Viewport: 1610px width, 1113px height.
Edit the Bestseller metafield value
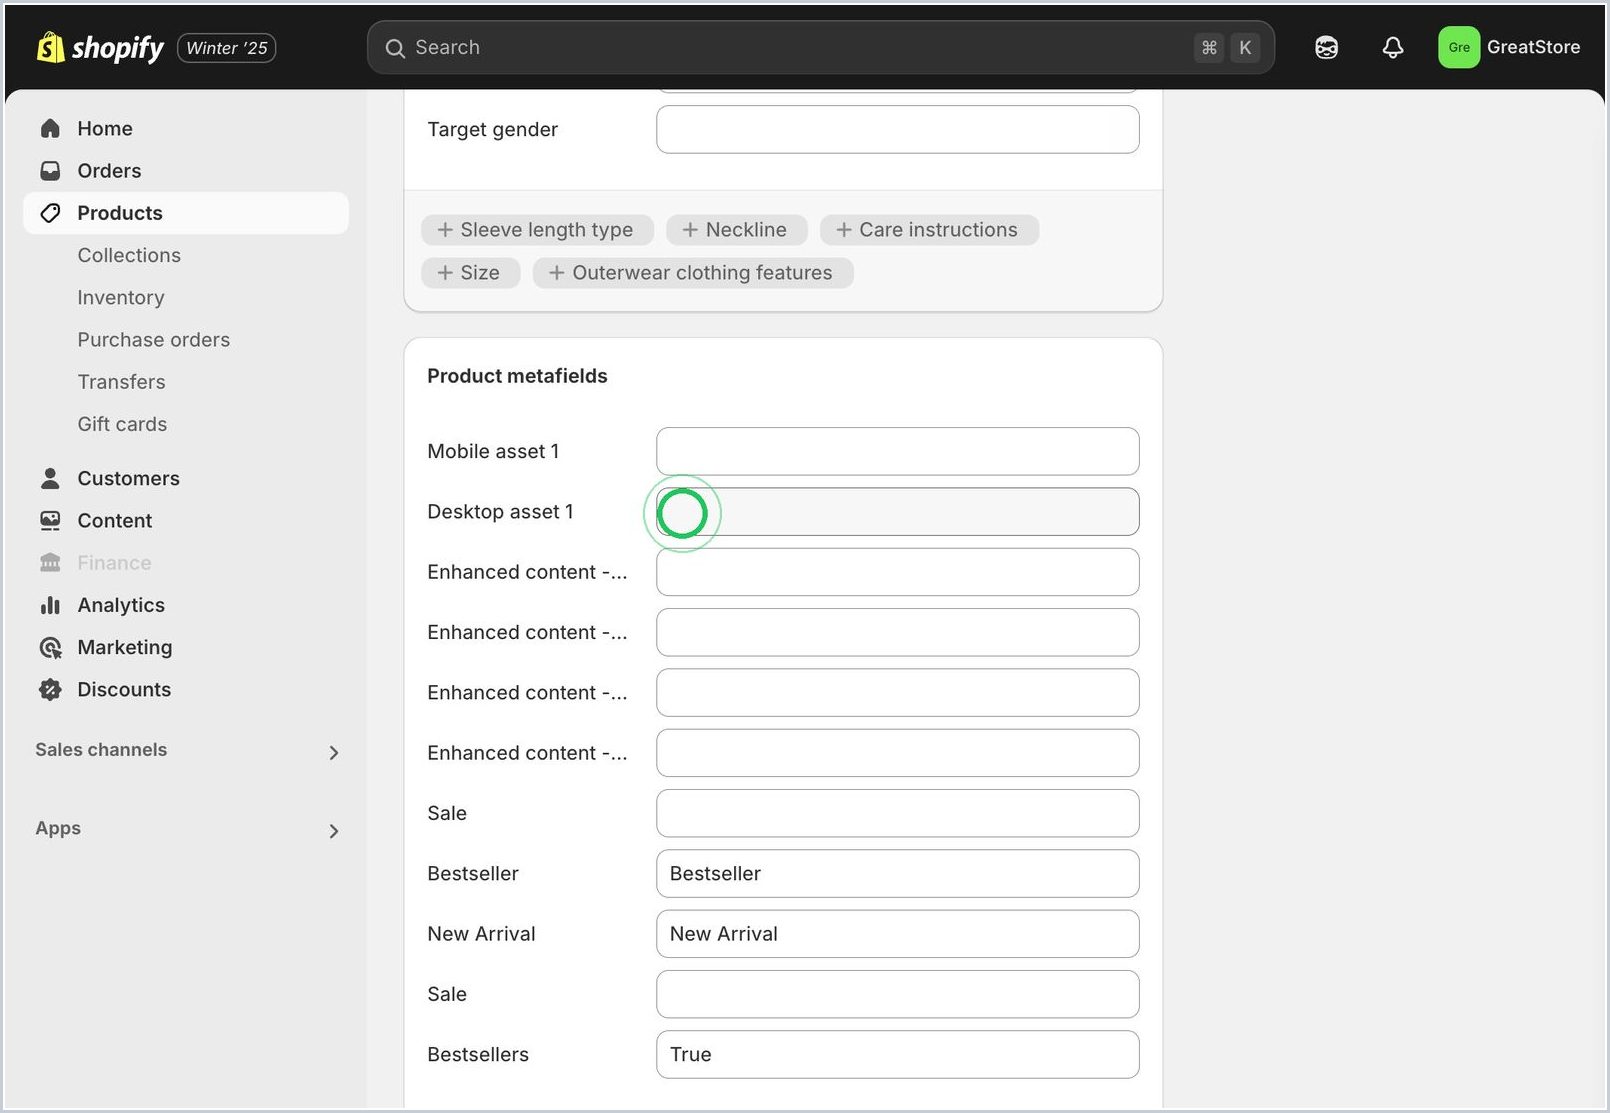tap(897, 874)
